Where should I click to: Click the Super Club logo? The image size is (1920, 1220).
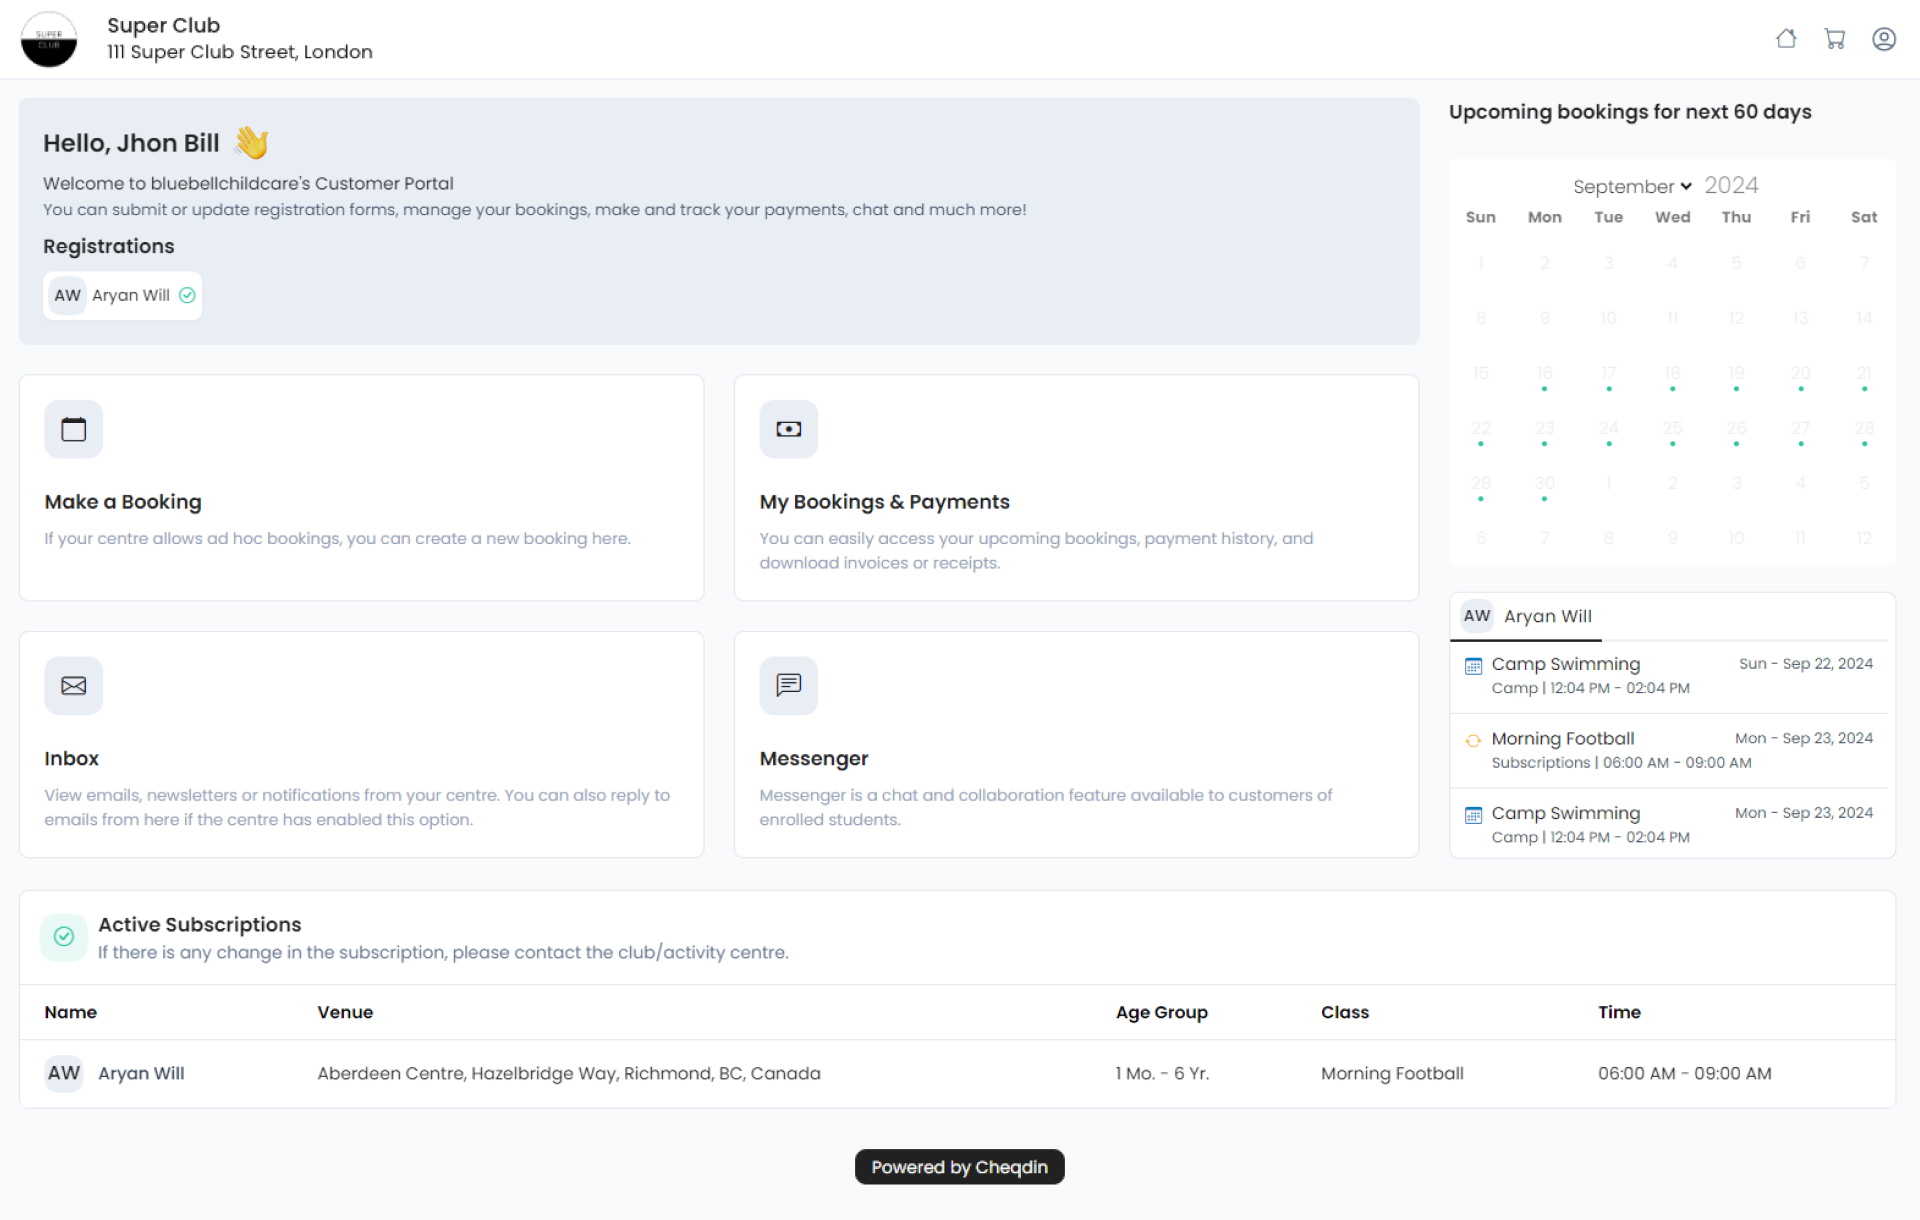coord(49,39)
